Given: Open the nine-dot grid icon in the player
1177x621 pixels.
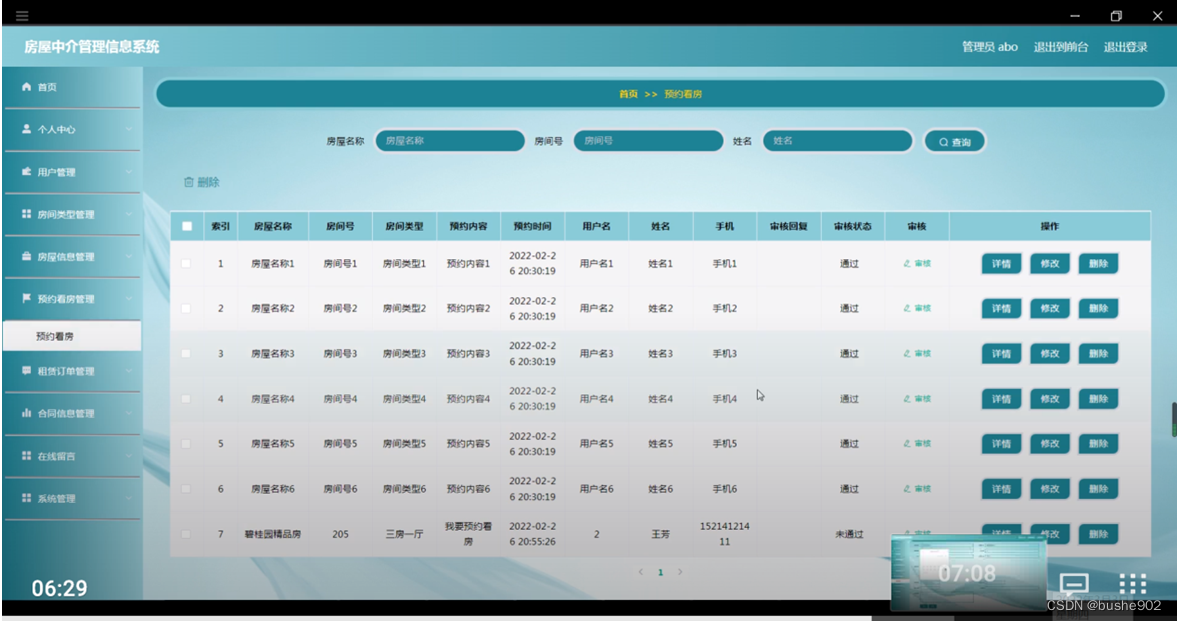Looking at the screenshot, I should (x=1133, y=584).
